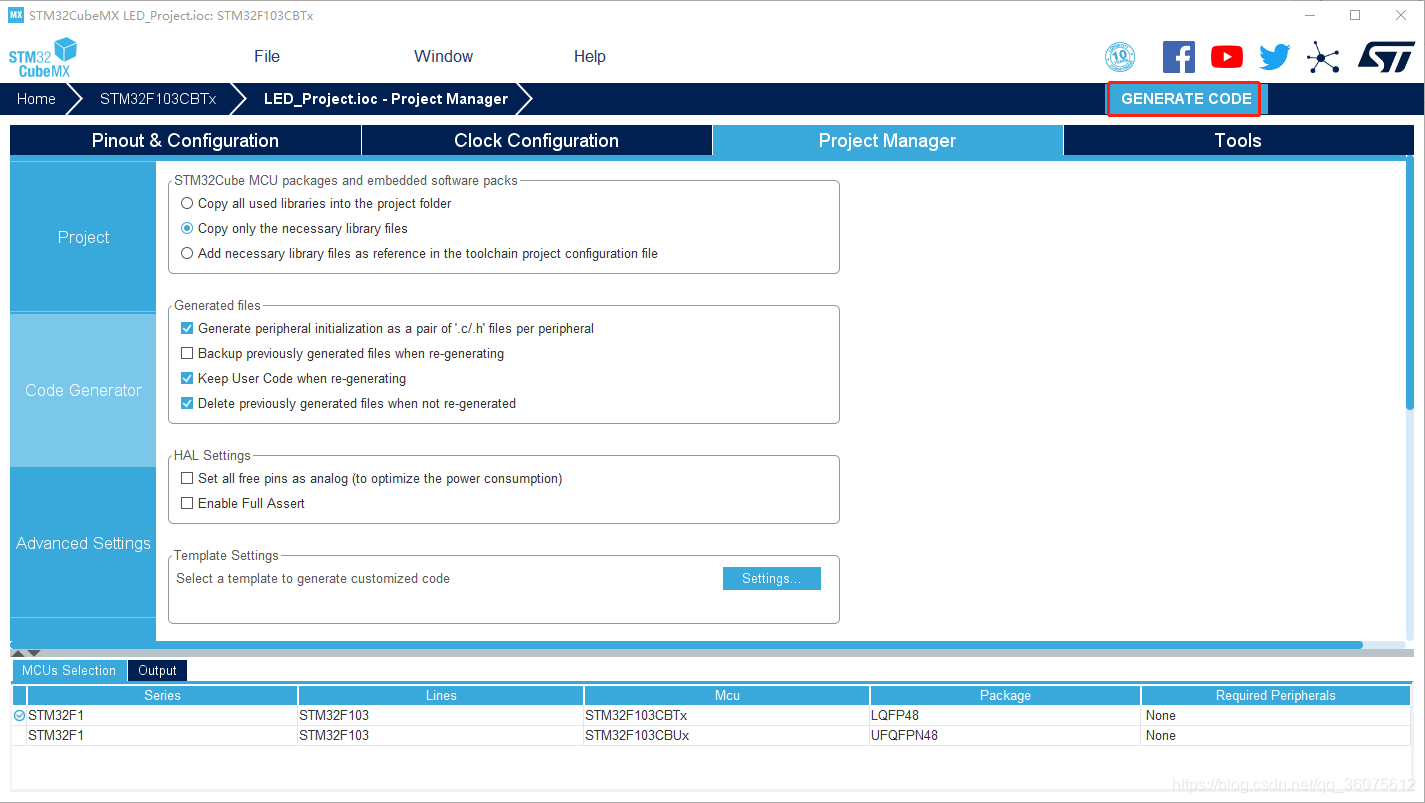Select Add necessary library files as reference option
The height and width of the screenshot is (803, 1425).
pyautogui.click(x=187, y=253)
